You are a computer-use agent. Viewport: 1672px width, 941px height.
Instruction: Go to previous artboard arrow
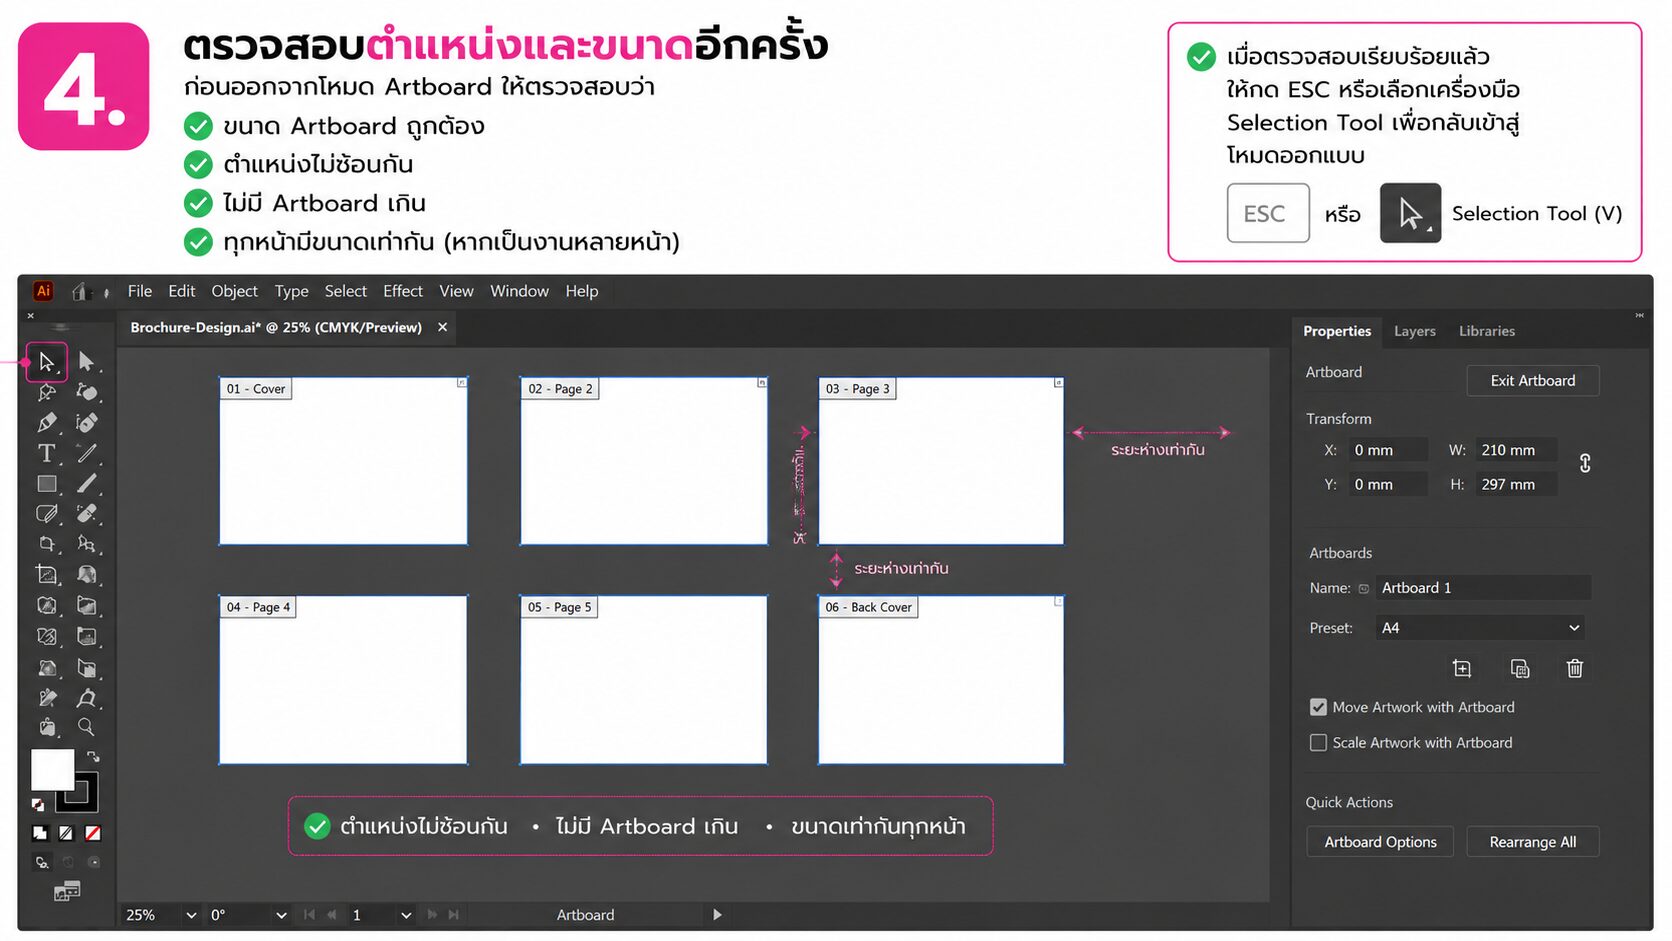(x=332, y=915)
